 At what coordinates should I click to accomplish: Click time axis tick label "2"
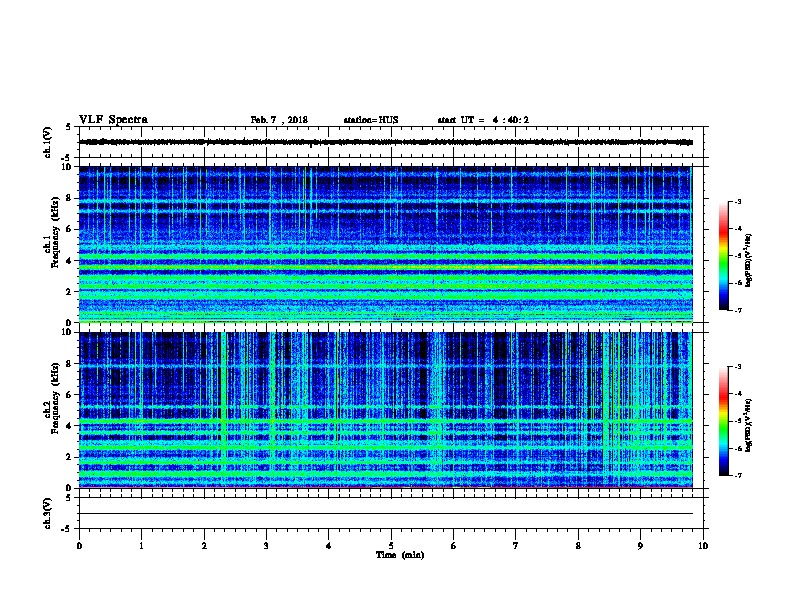click(204, 546)
